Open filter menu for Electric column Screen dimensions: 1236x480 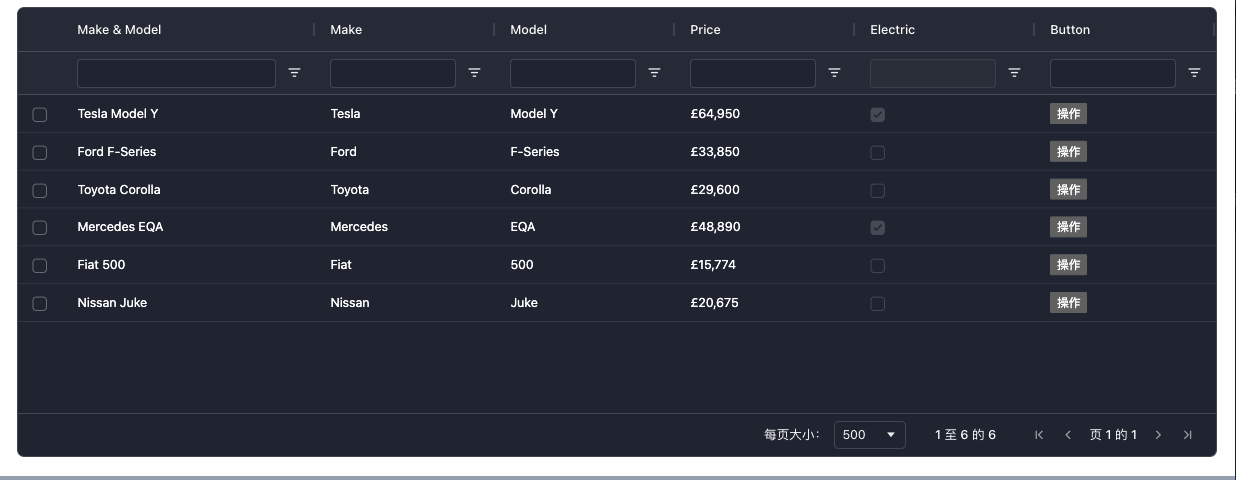1014,73
